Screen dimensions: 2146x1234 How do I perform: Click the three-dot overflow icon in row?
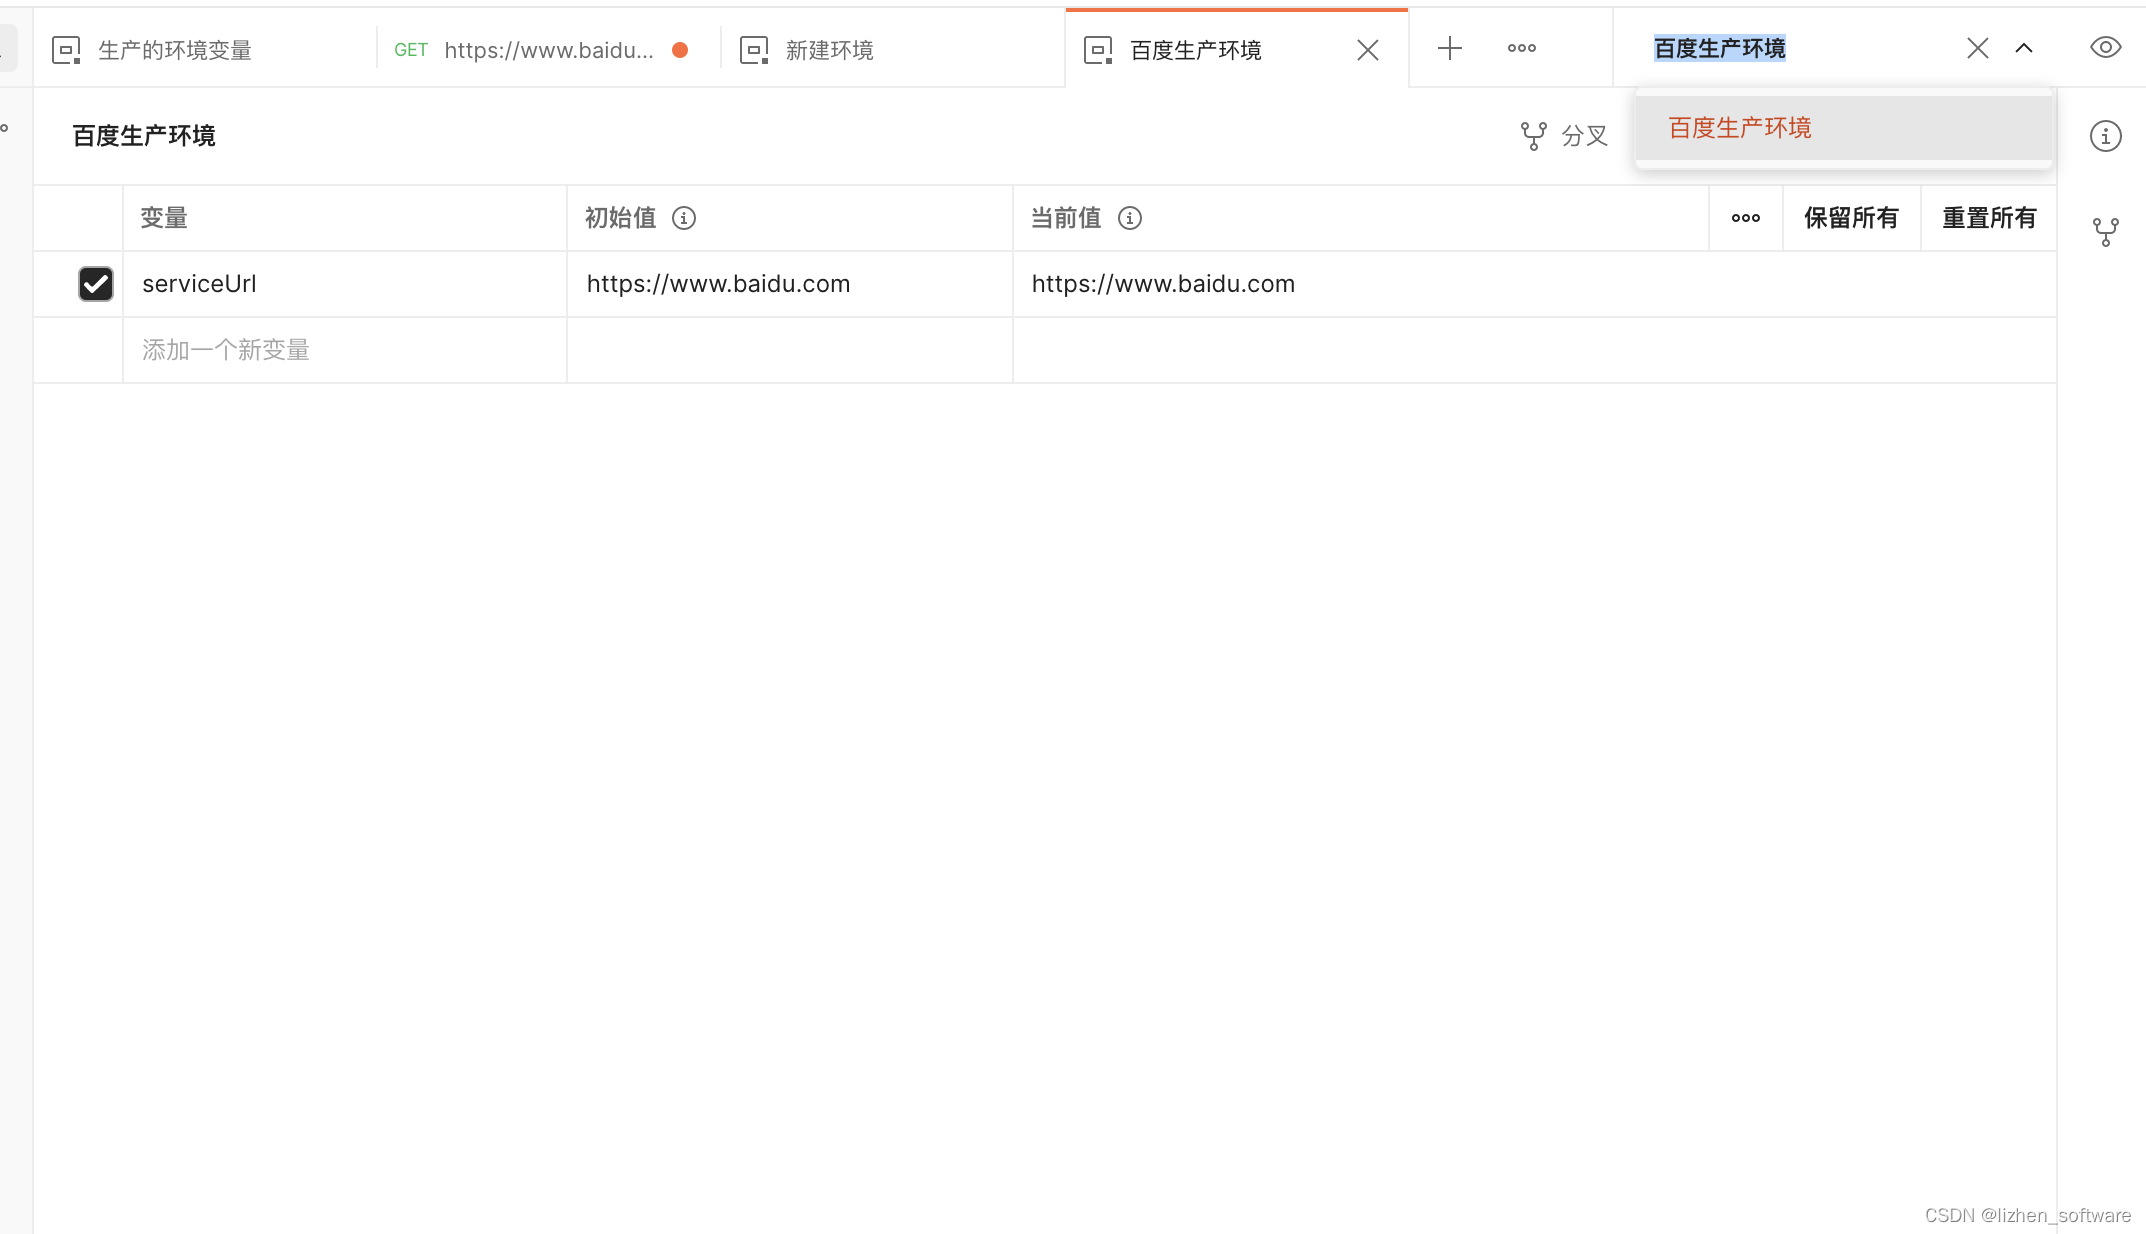tap(1745, 217)
